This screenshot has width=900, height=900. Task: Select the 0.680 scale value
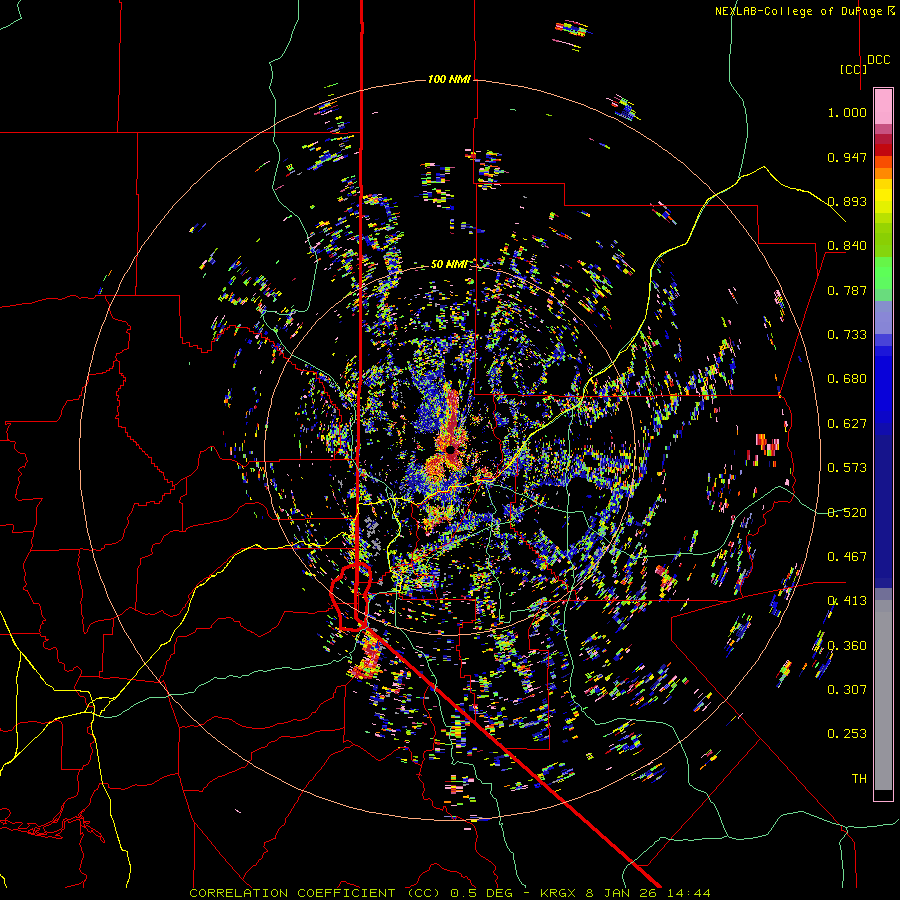(x=847, y=379)
